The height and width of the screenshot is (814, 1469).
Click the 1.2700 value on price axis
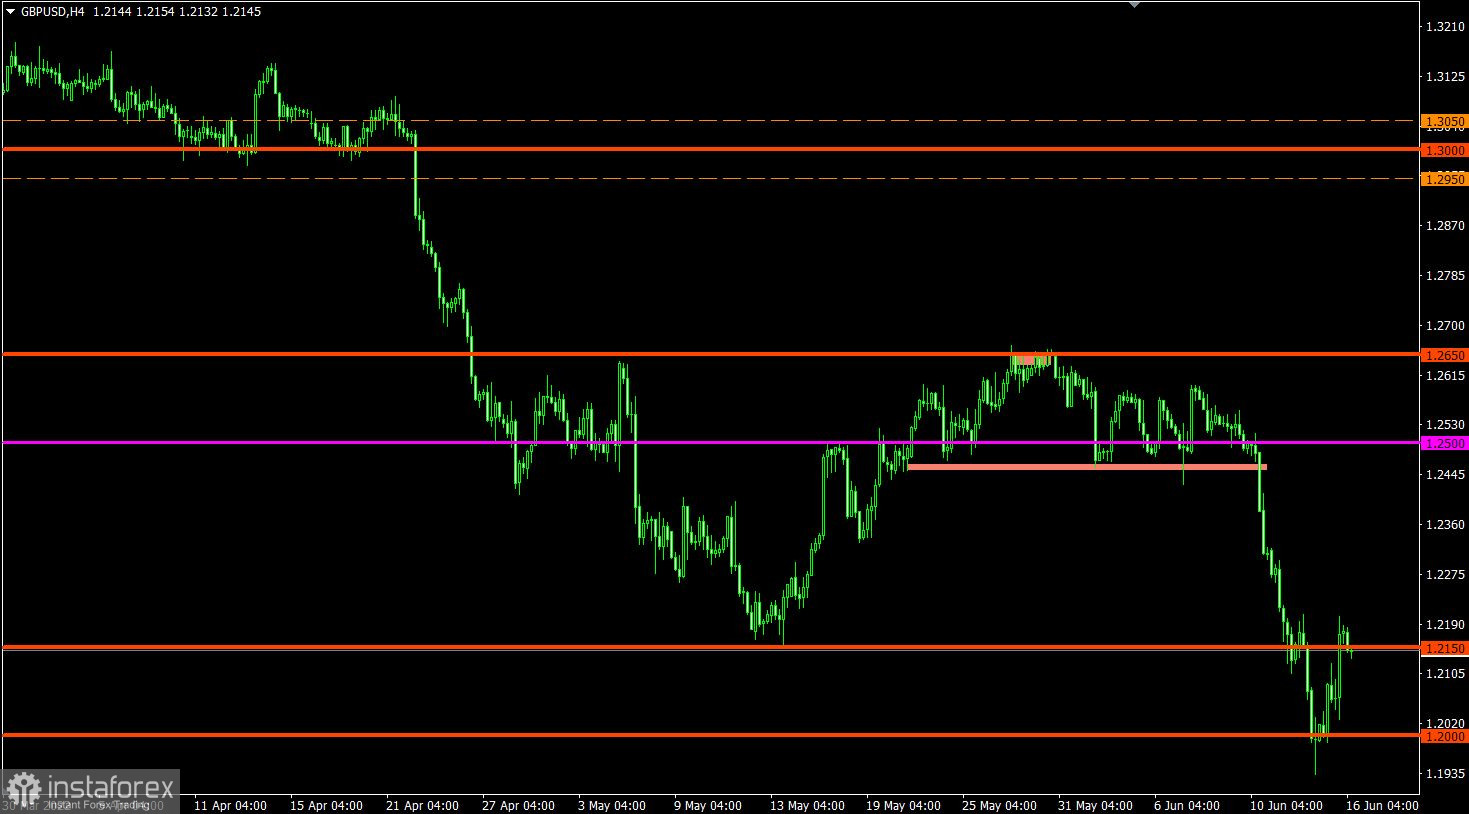click(x=1446, y=326)
